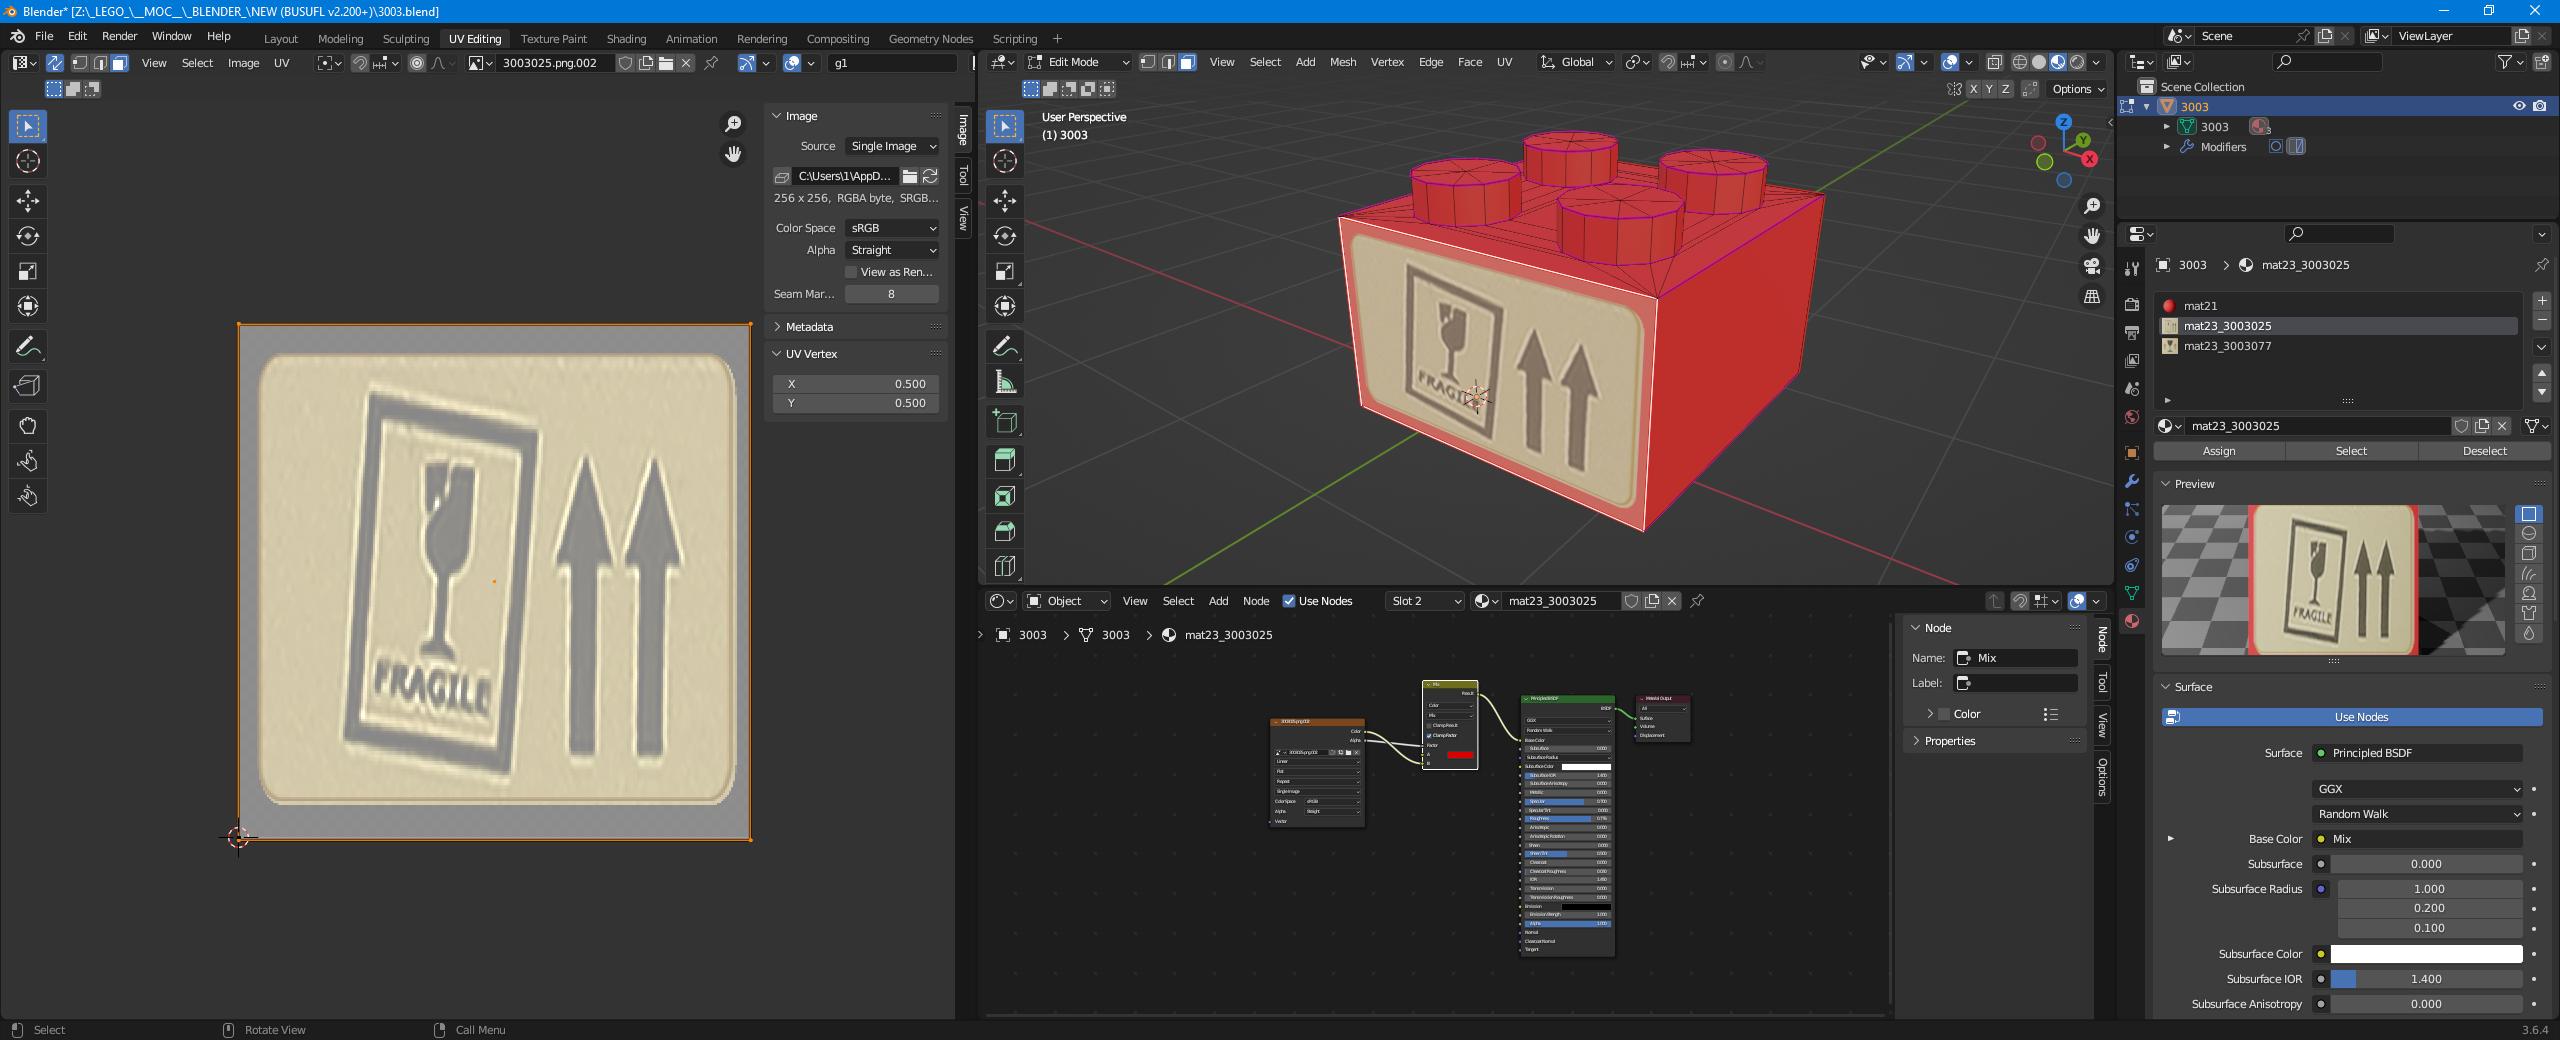Click the Seam Margin value field
This screenshot has width=2560, height=1040.
coord(891,294)
